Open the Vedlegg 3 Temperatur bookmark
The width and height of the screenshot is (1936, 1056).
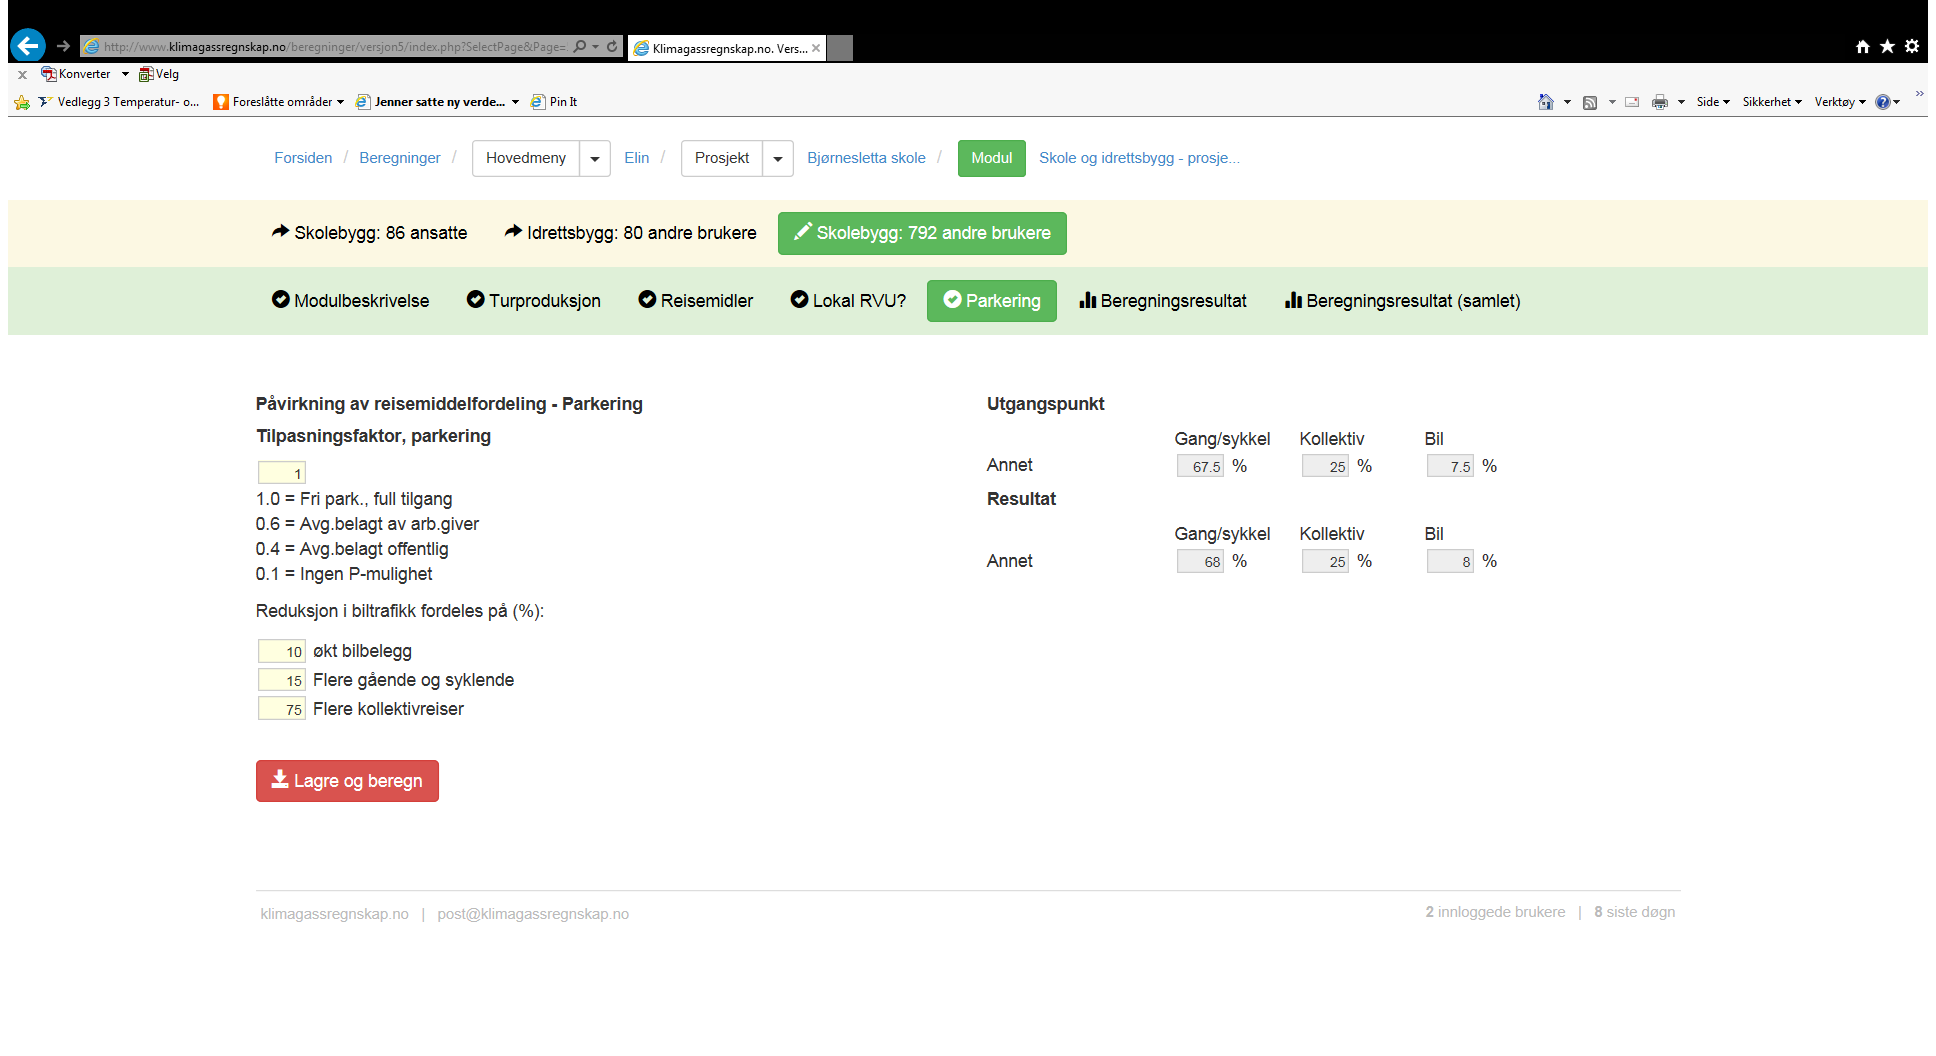tap(119, 102)
